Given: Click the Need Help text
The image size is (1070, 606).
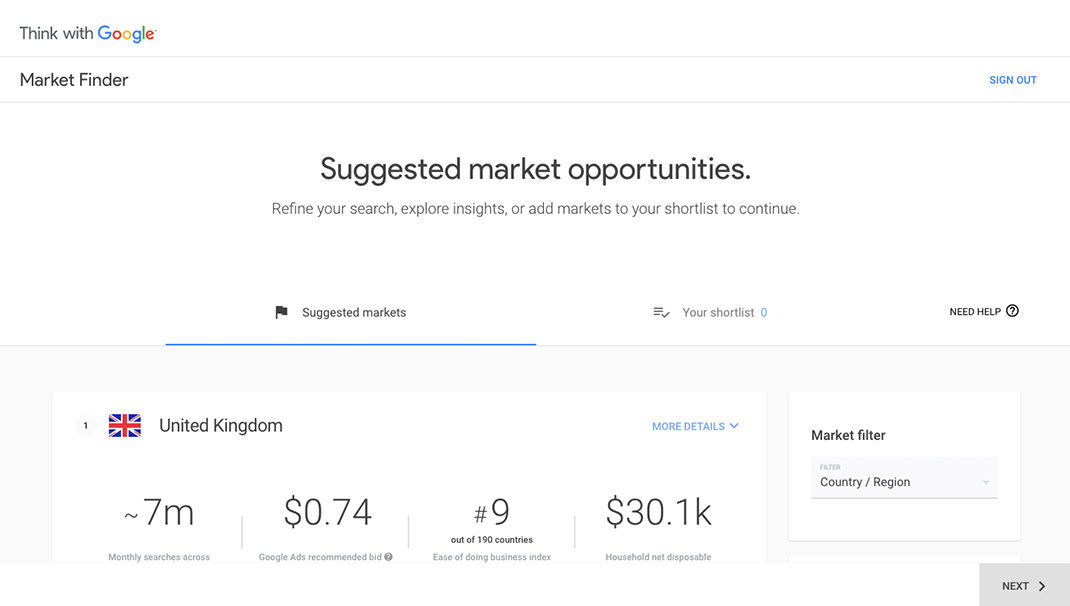Looking at the screenshot, I should coord(974,312).
